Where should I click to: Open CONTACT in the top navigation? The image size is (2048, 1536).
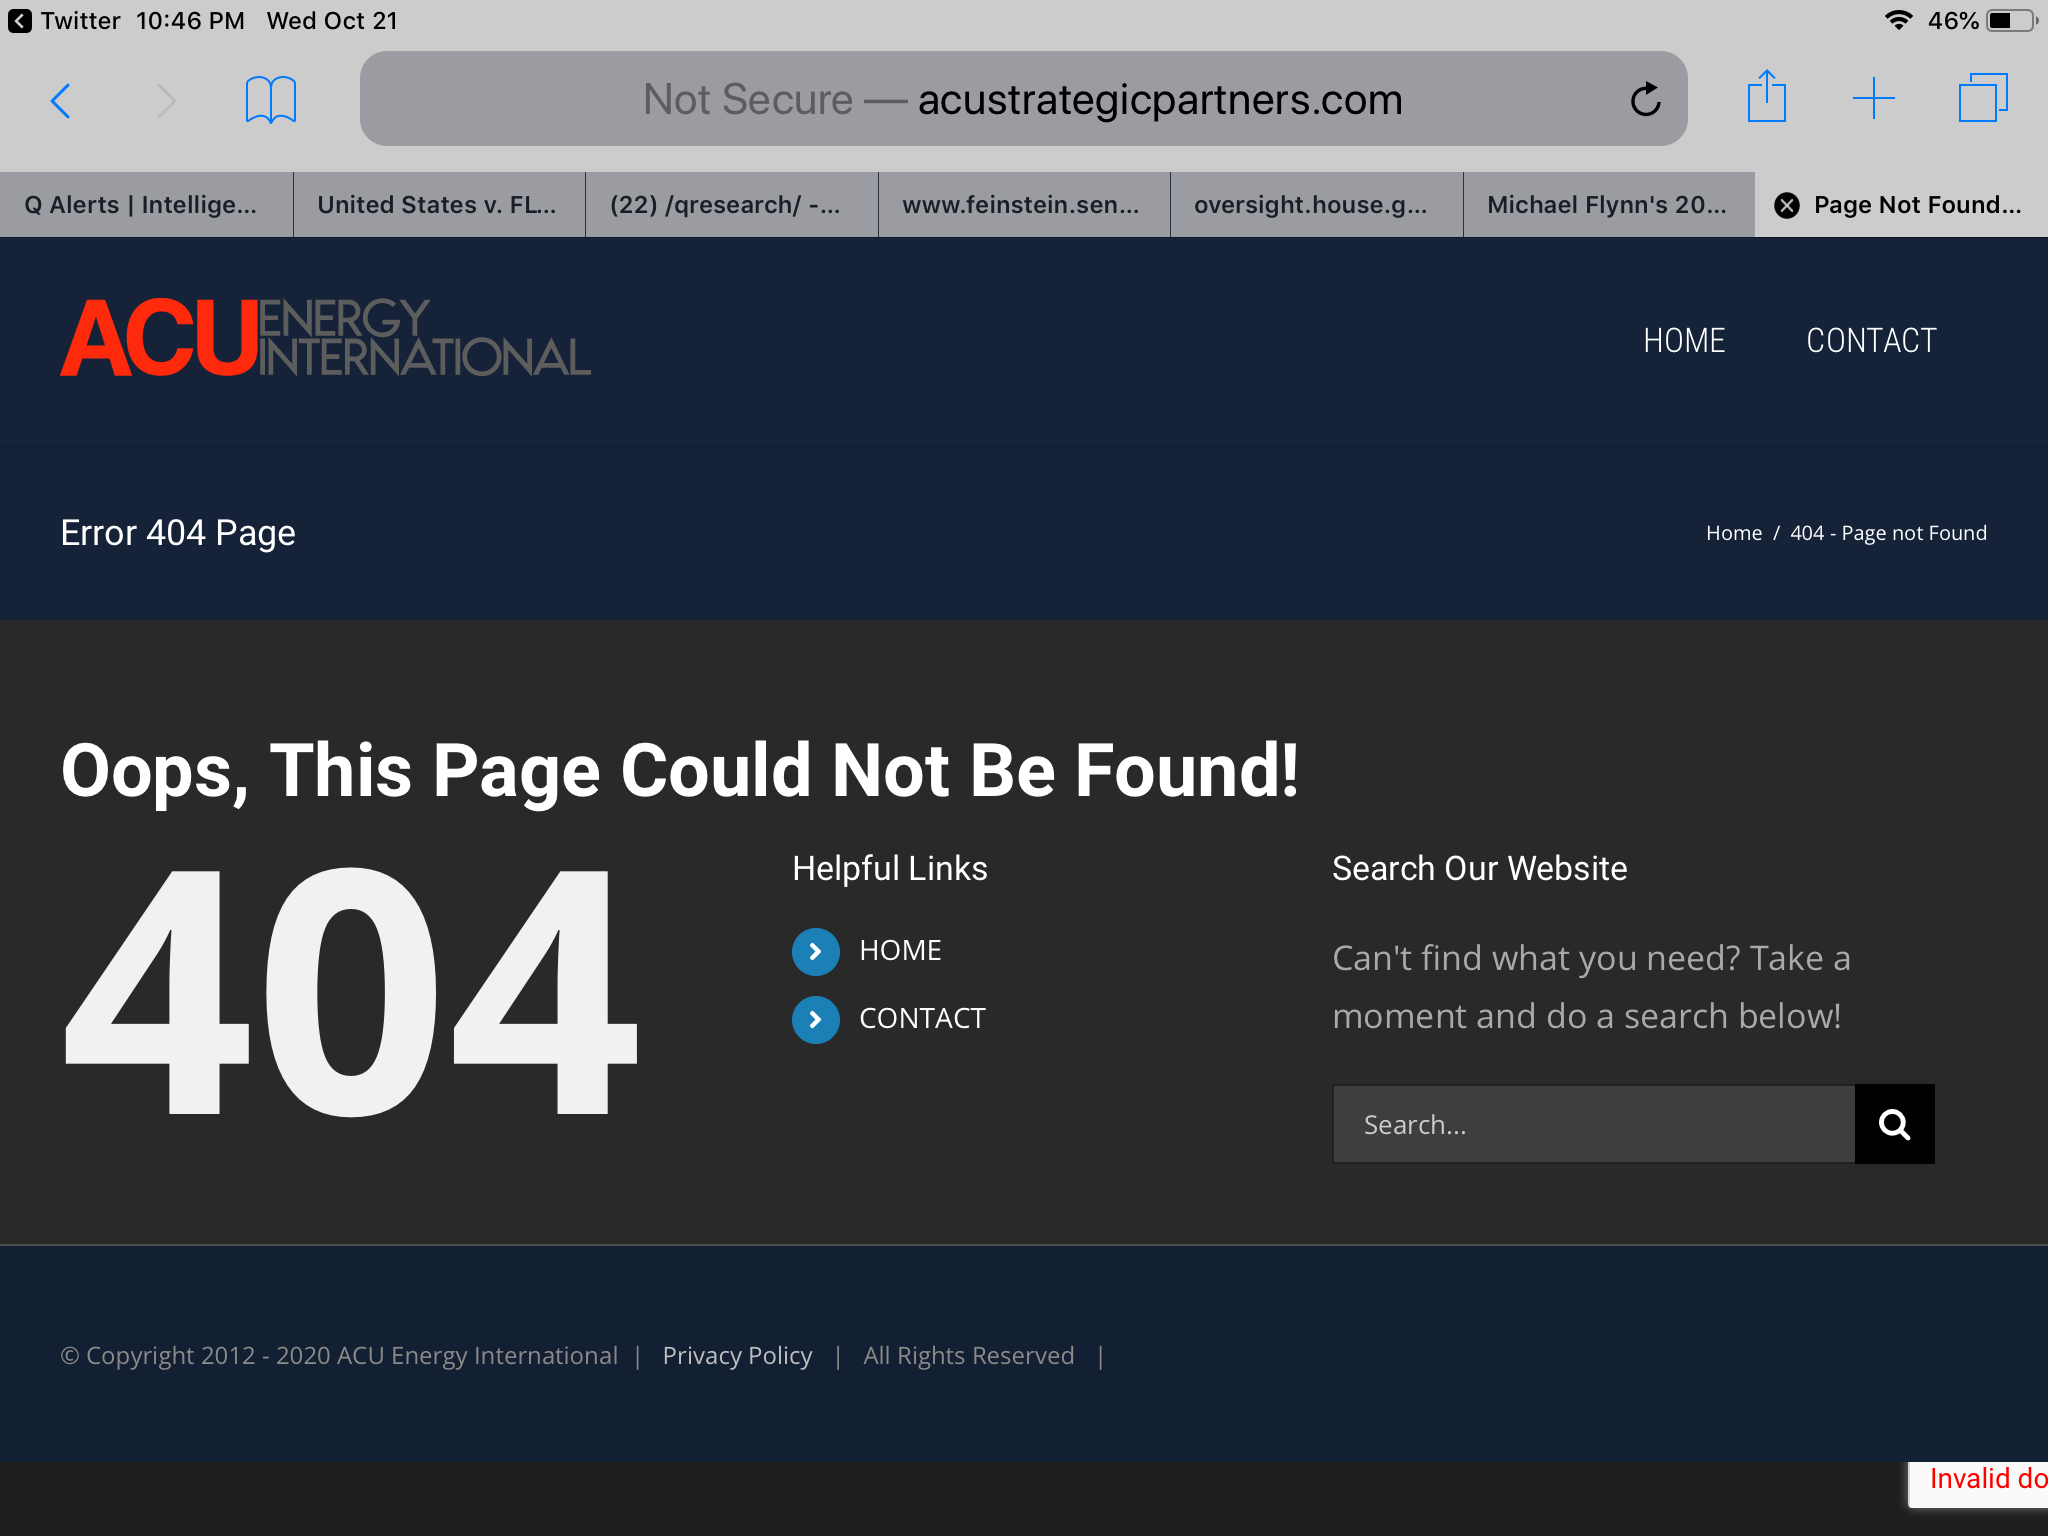pos(1871,341)
